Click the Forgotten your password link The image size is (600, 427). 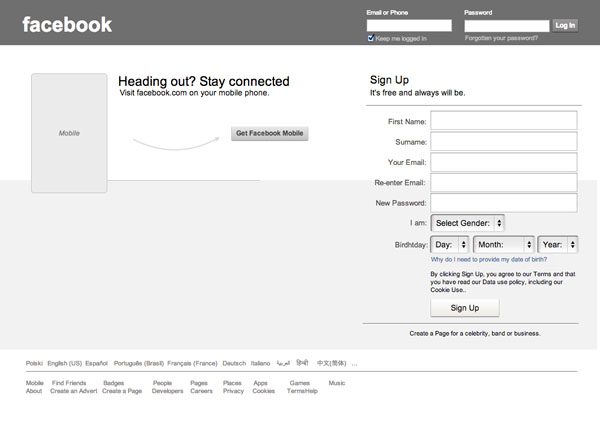501,38
